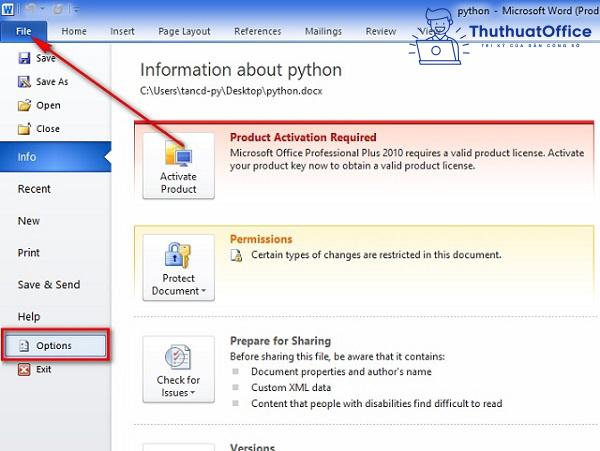Open the Print section
The width and height of the screenshot is (600, 451).
pos(29,253)
